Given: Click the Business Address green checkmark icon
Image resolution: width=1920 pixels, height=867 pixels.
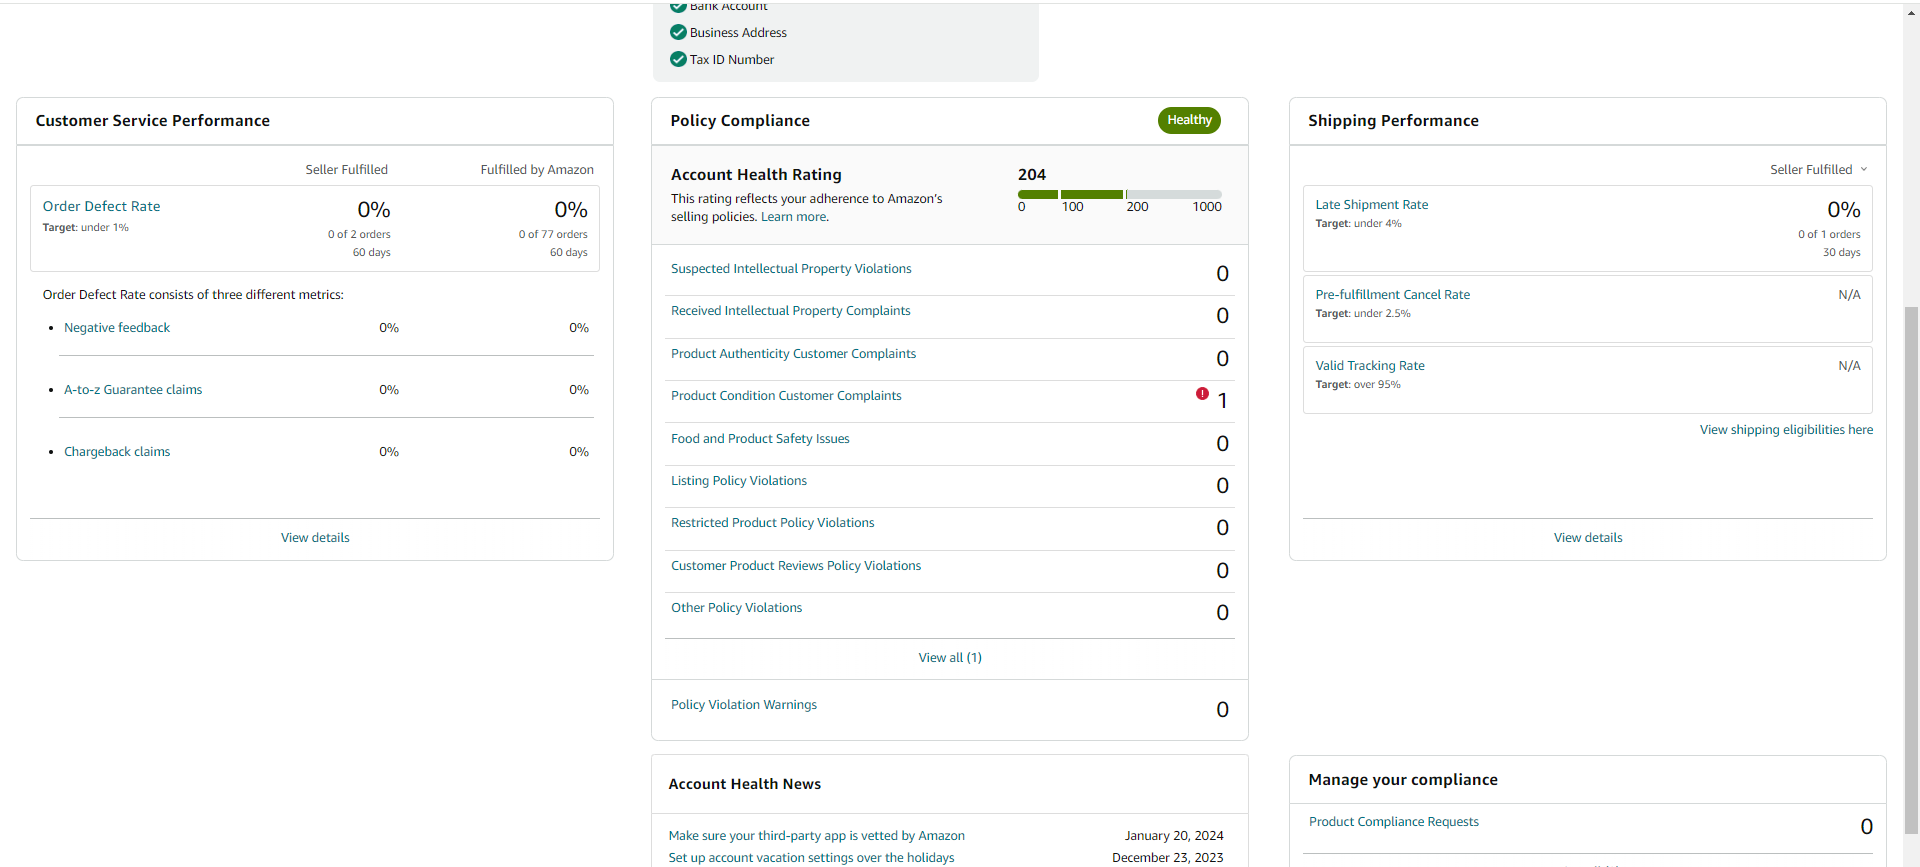Looking at the screenshot, I should coord(678,32).
